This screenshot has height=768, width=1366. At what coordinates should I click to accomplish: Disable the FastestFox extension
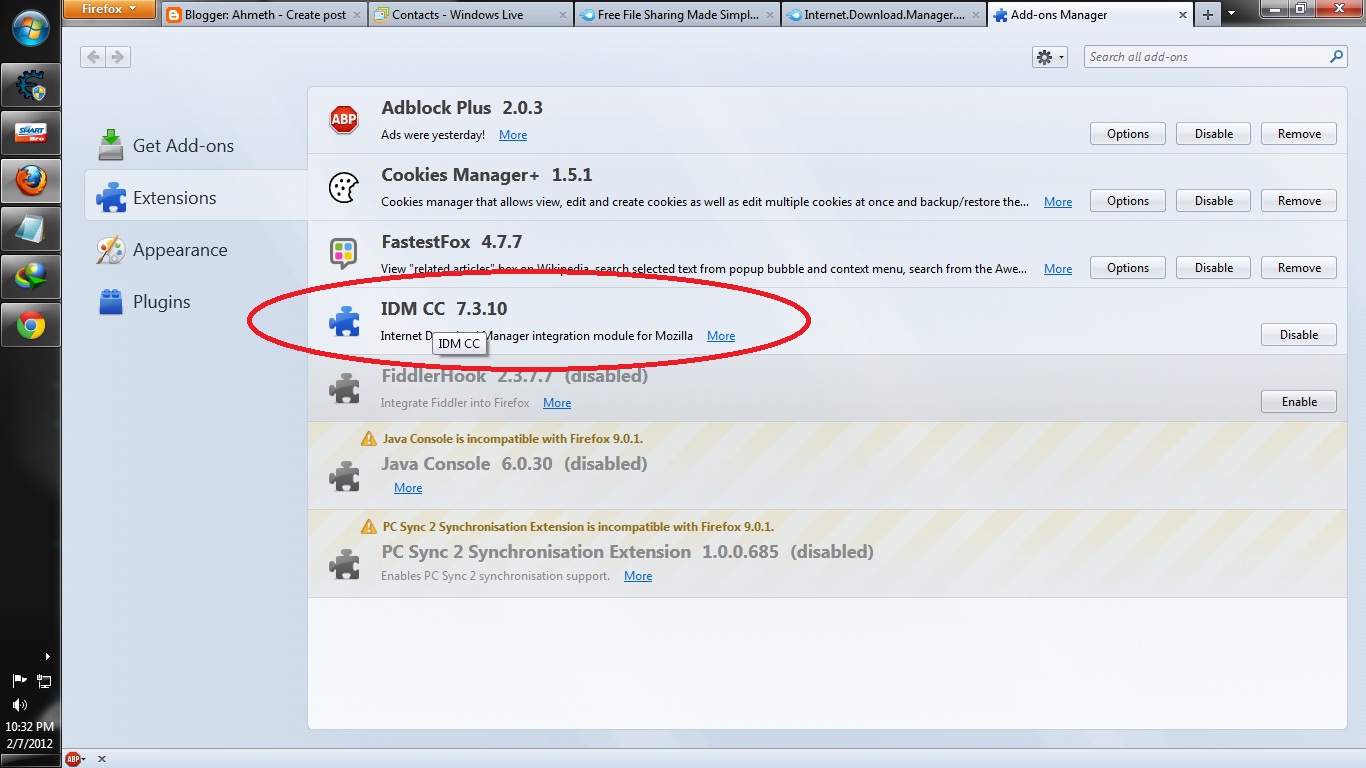click(x=1214, y=268)
